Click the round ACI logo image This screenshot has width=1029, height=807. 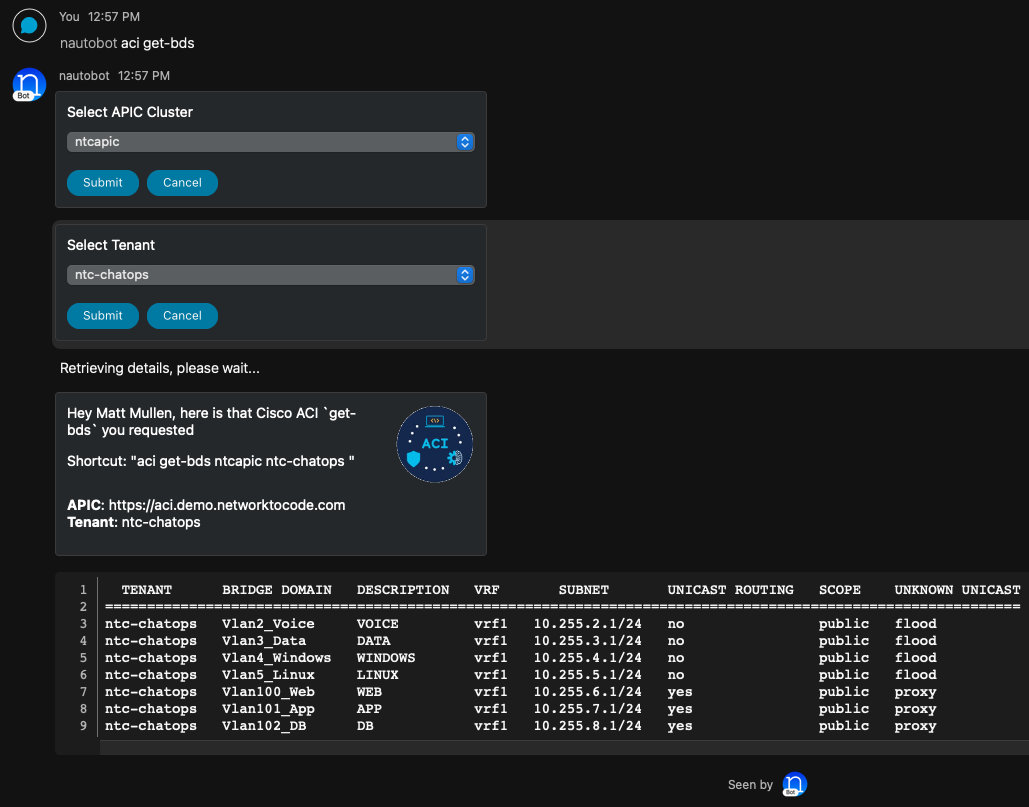(434, 444)
